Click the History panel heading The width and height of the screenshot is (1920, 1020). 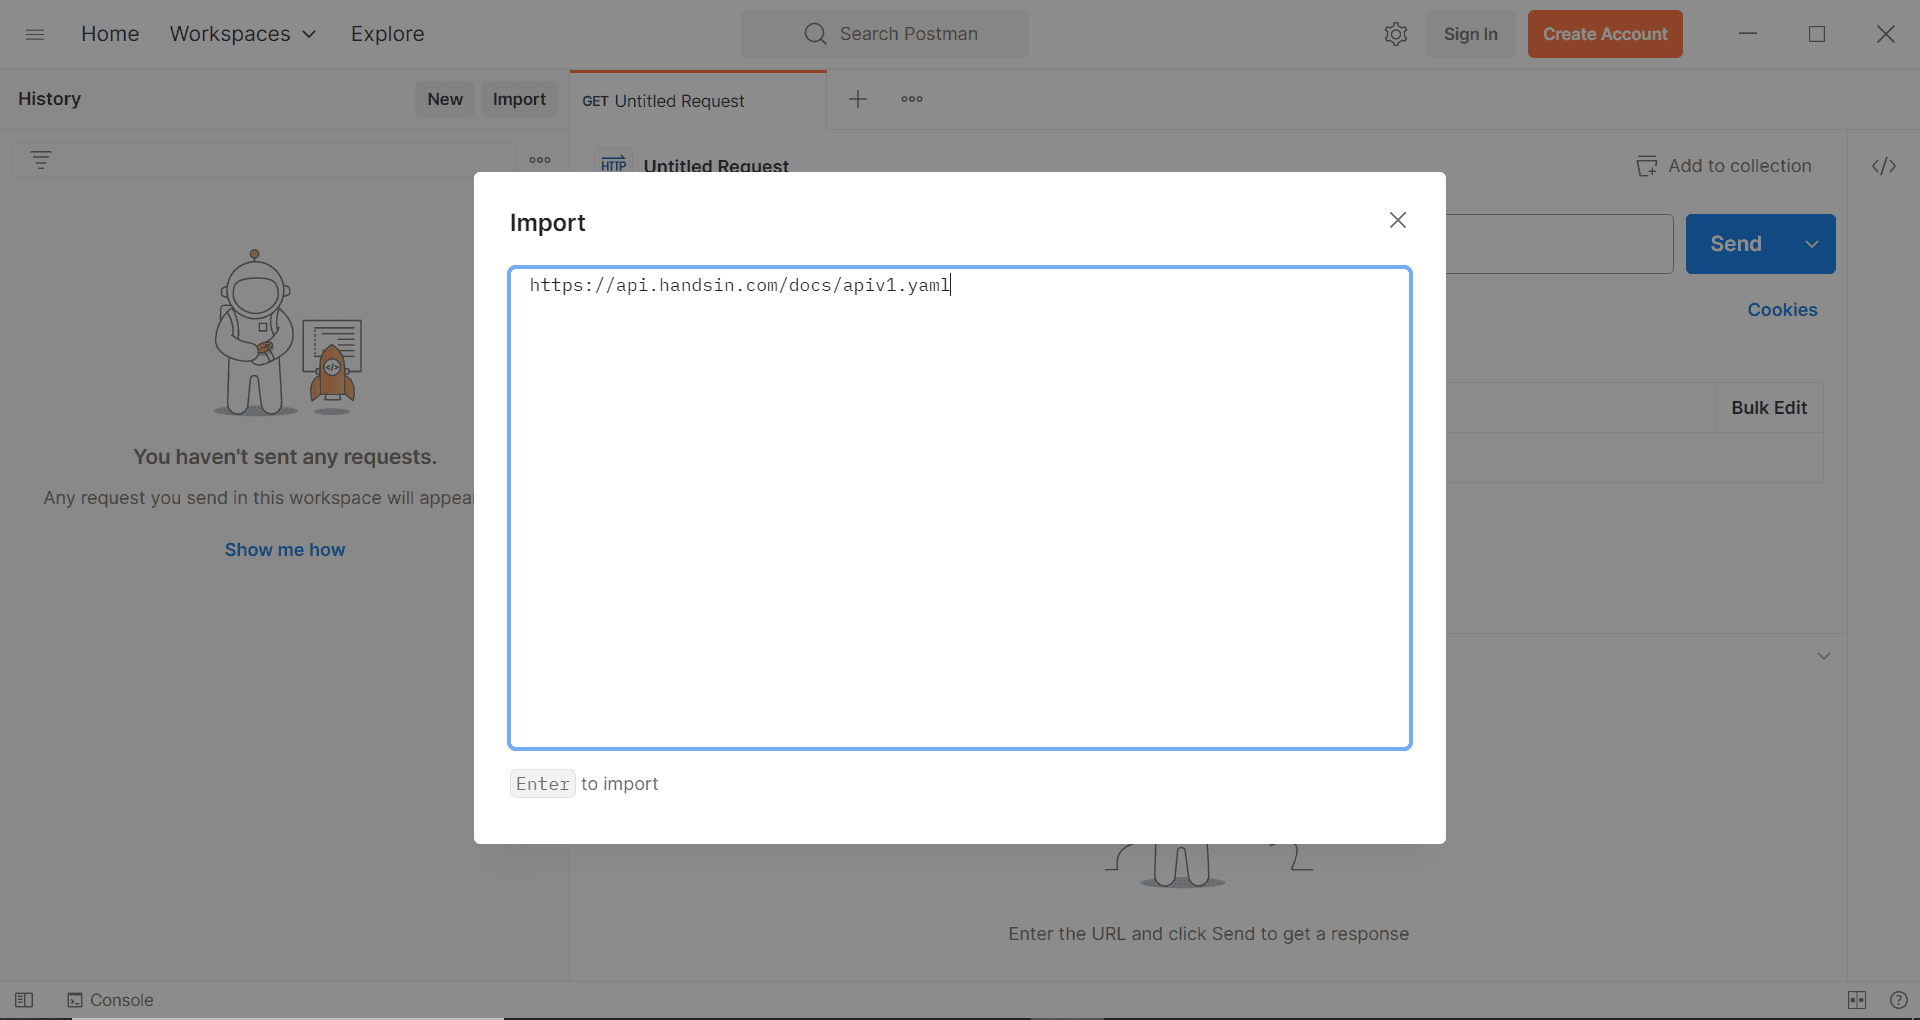click(x=49, y=99)
